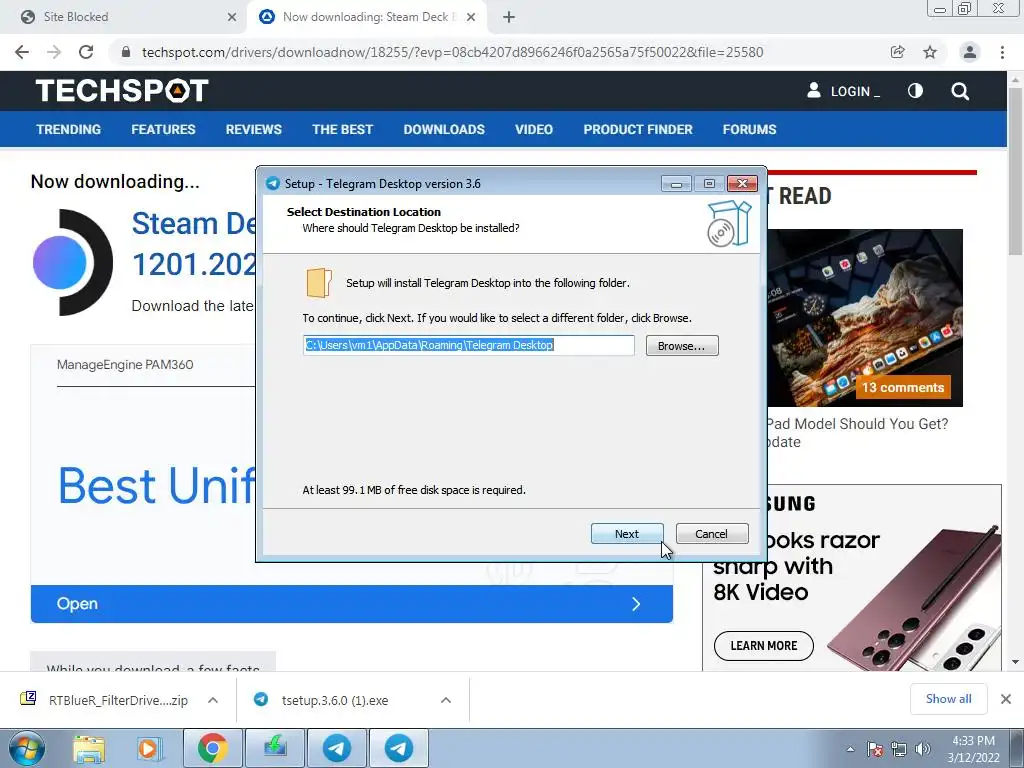Click volume speaker tray icon
The image size is (1024, 768).
(923, 749)
